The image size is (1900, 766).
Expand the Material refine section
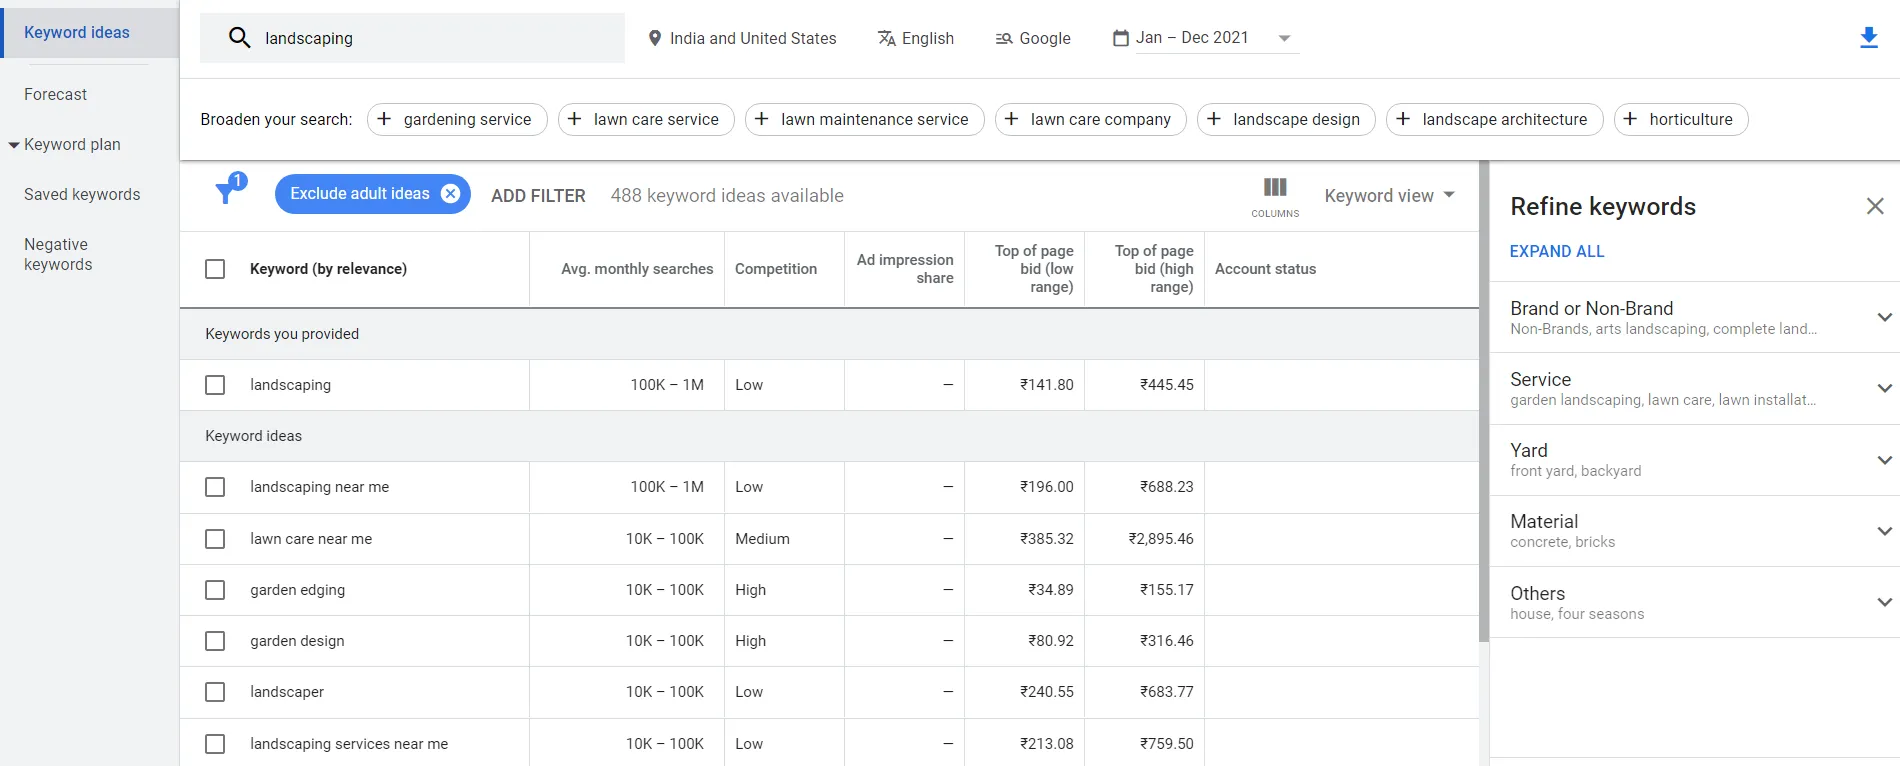pos(1884,531)
